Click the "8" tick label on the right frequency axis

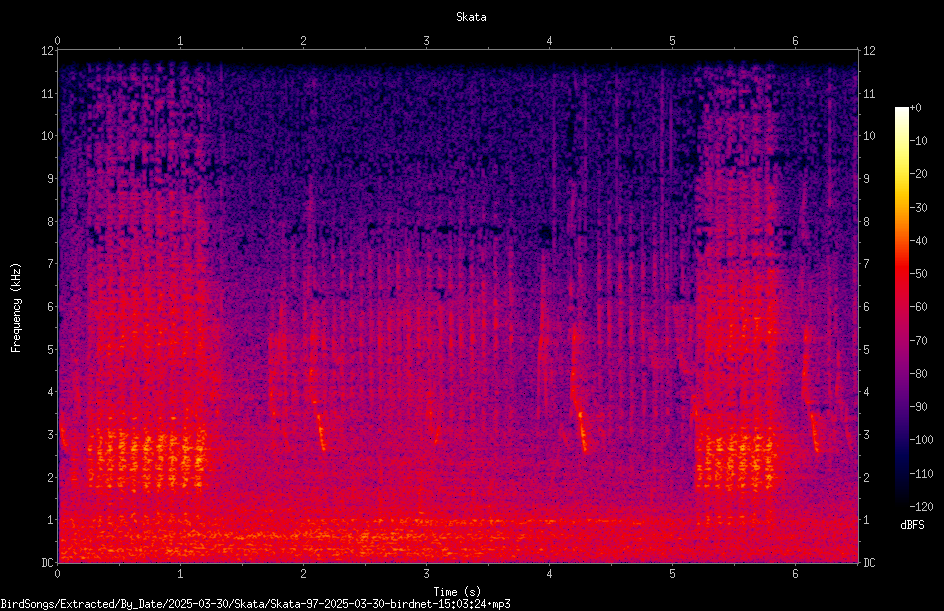866,222
